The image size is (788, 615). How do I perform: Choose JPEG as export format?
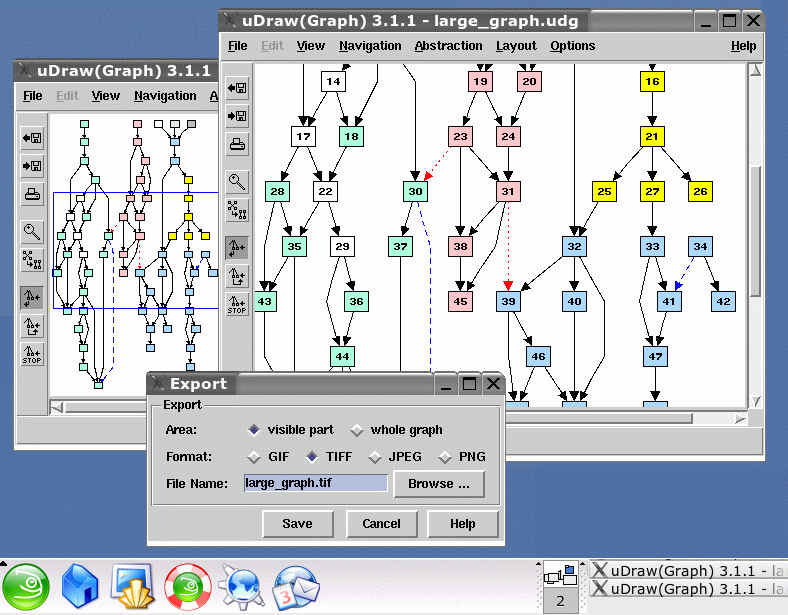click(395, 457)
